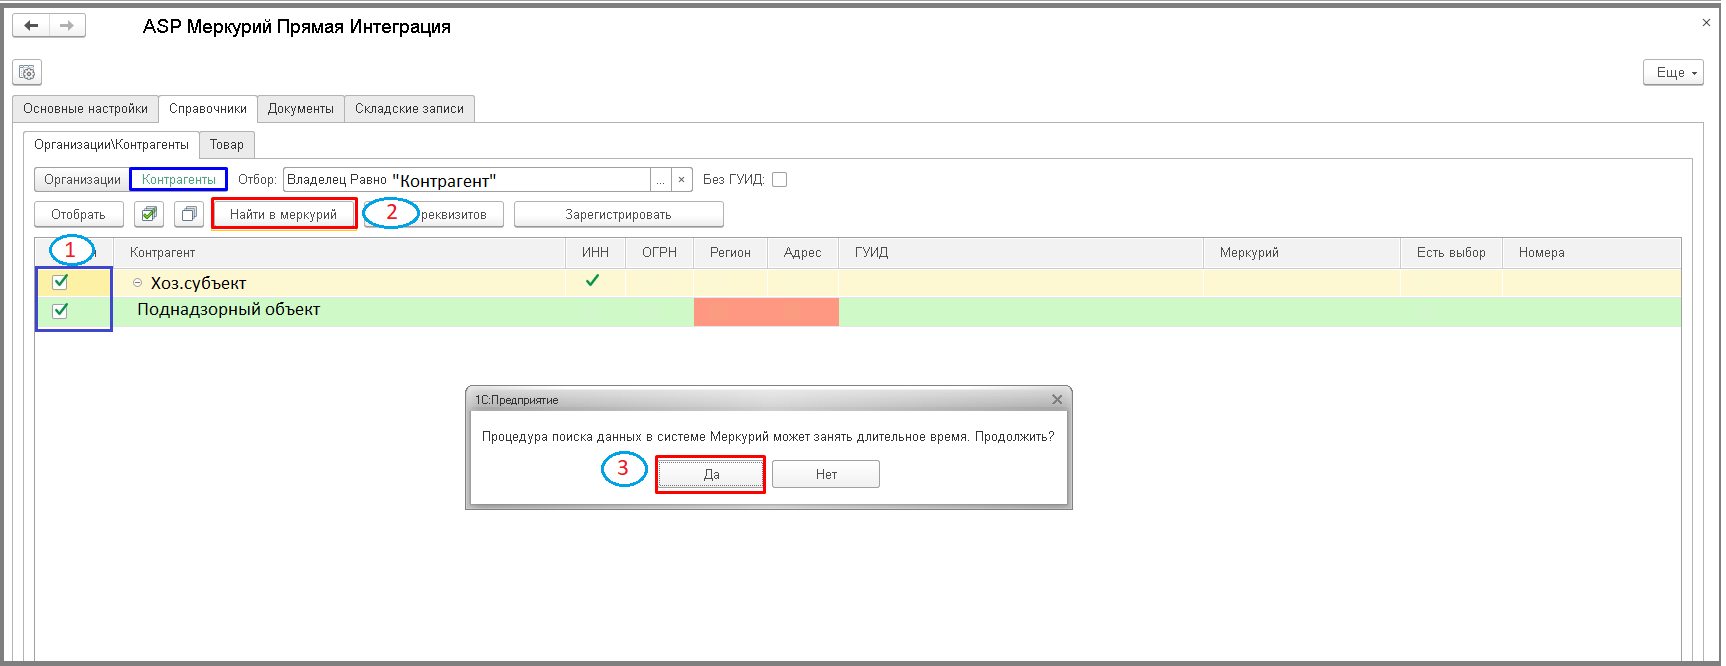Click the Есть выбор column header
Screen dimensions: 1726x666
1451,253
